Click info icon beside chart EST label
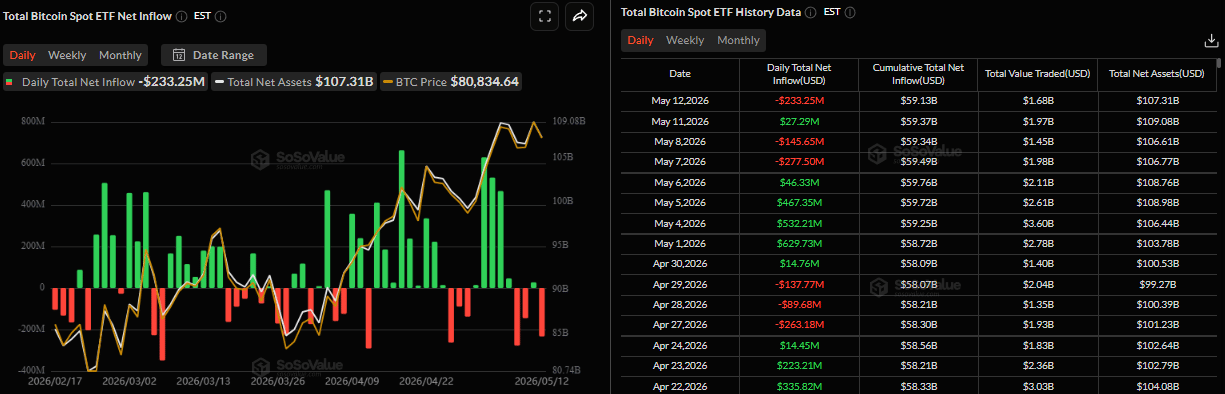Image resolution: width=1225 pixels, height=394 pixels. click(x=221, y=16)
